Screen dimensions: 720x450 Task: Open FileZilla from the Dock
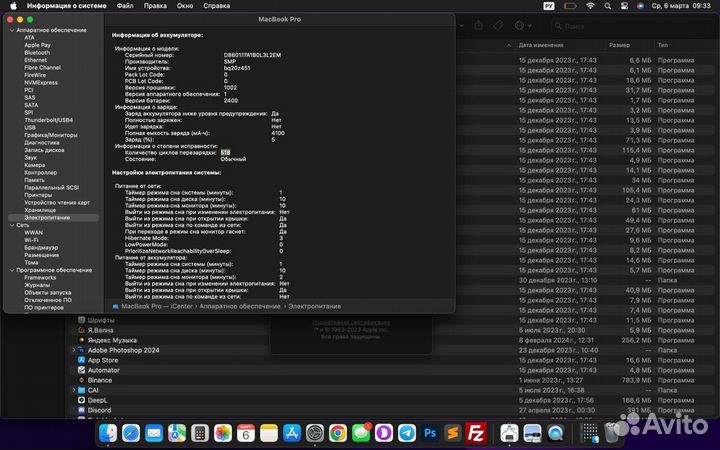pyautogui.click(x=476, y=433)
